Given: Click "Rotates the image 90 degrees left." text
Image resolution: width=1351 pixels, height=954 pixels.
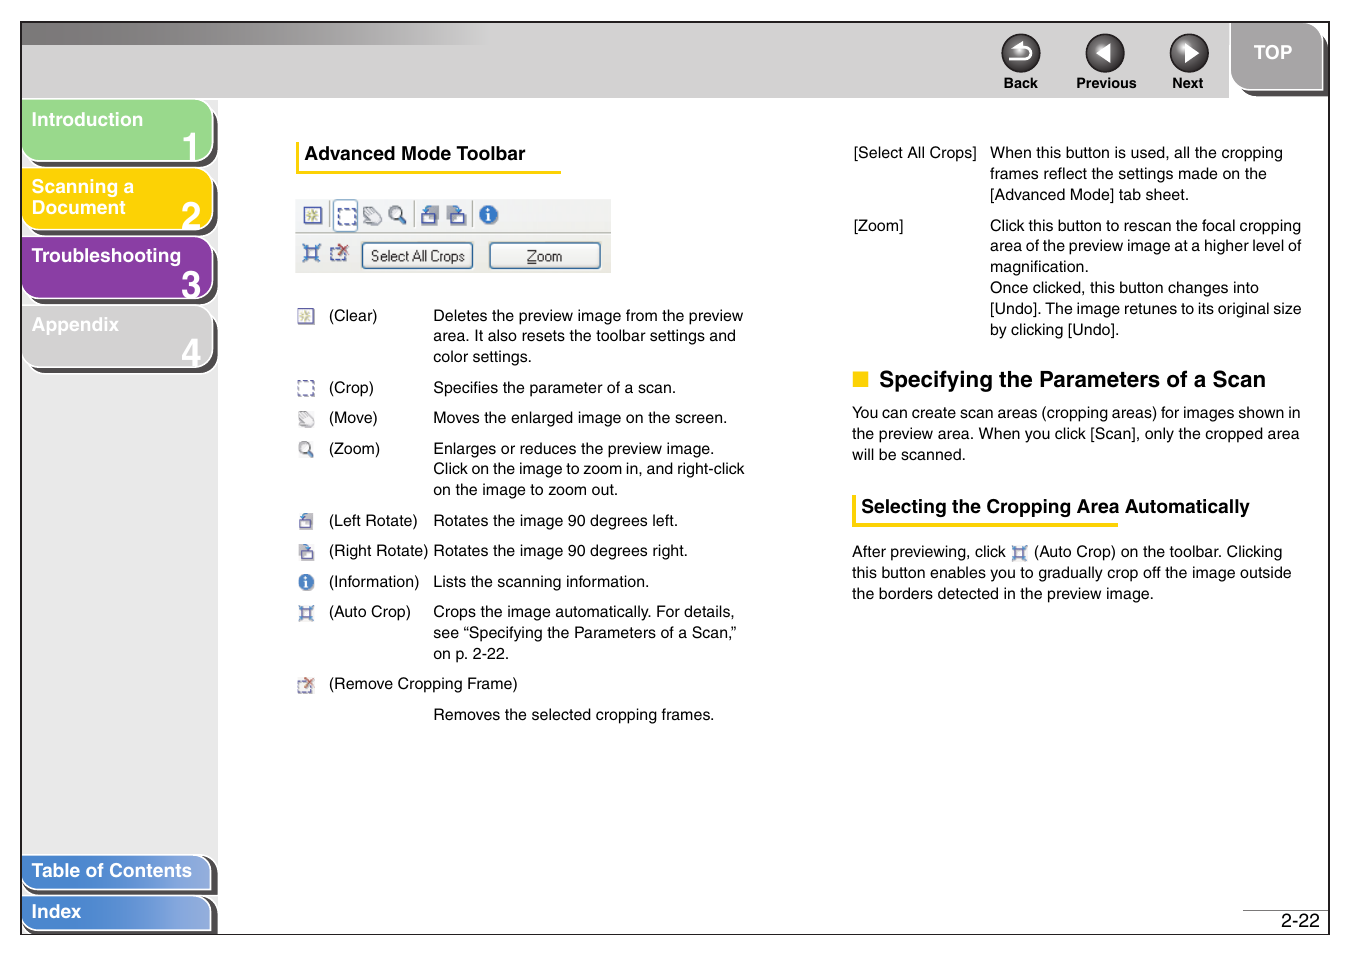Looking at the screenshot, I should tap(555, 521).
